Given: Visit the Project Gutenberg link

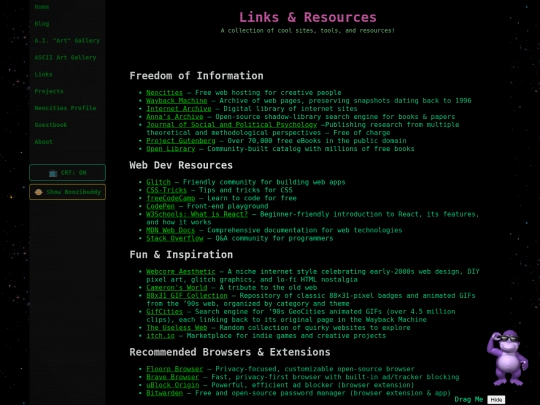Looking at the screenshot, I should 181,141.
